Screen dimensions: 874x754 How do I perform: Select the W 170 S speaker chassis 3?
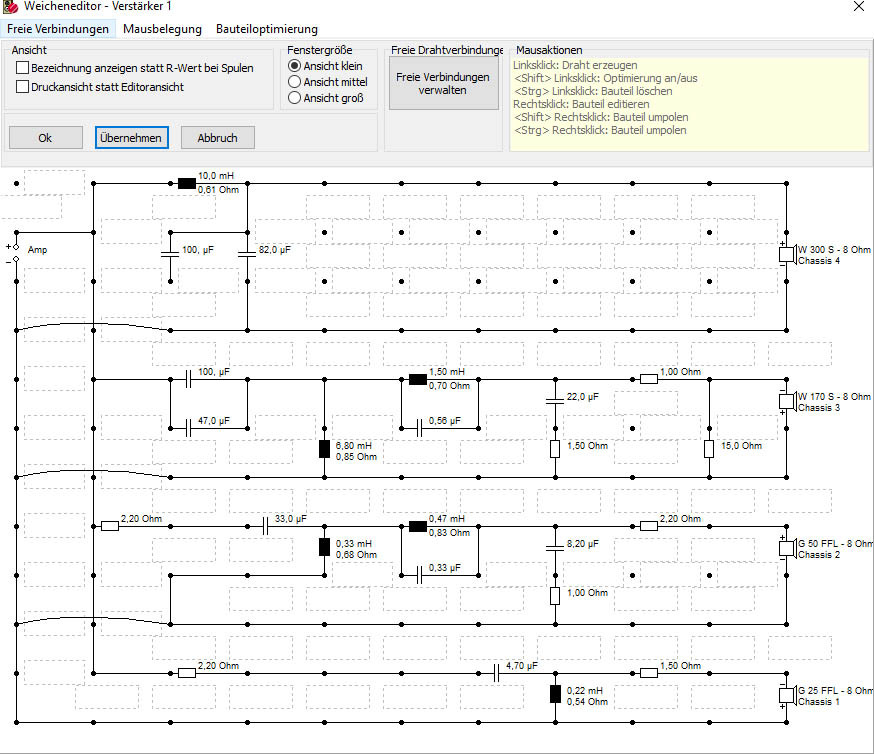(x=786, y=402)
